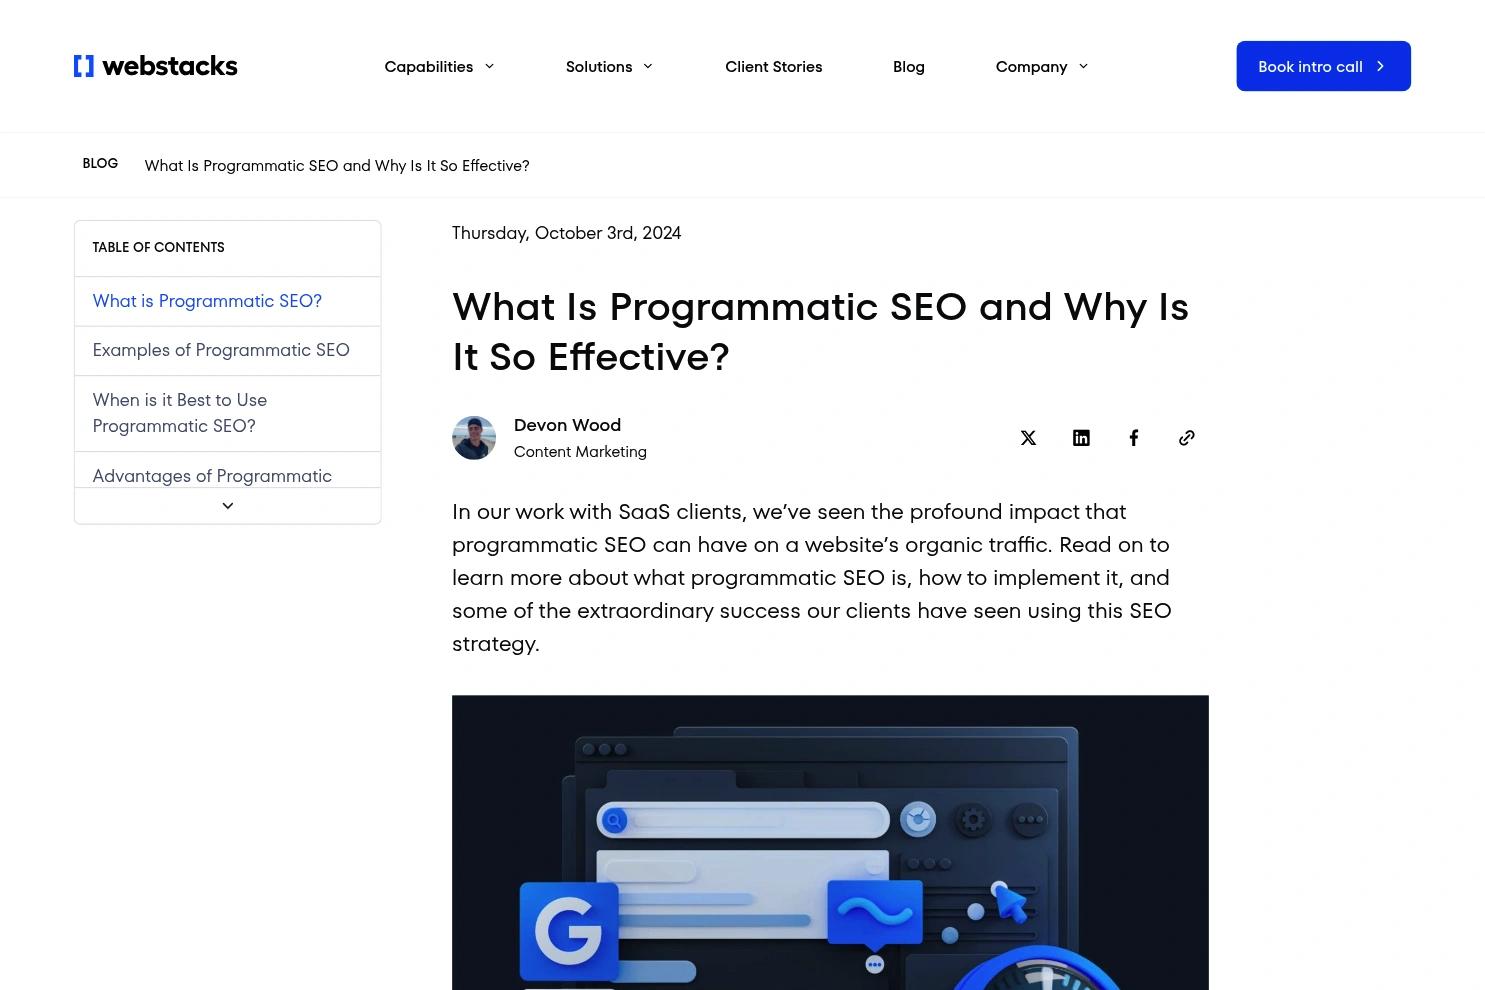Open the Capabilities dropdown menu
1485x990 pixels.
coord(439,66)
